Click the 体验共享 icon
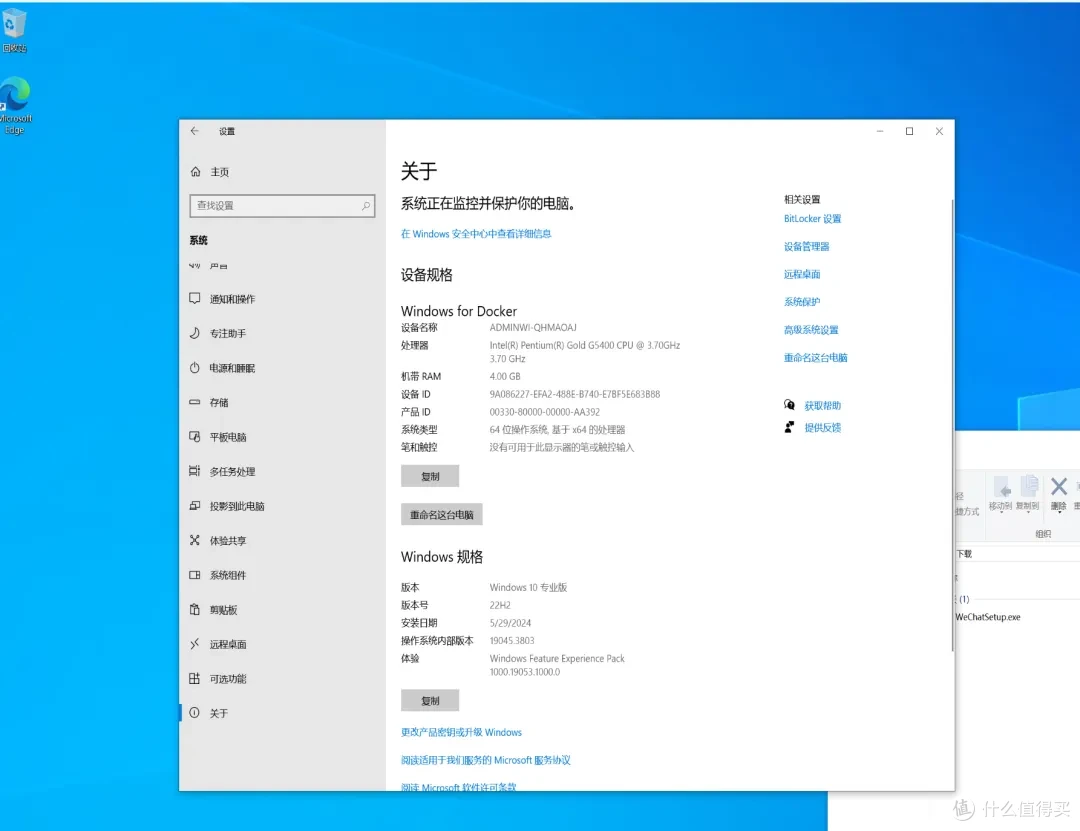 (195, 540)
